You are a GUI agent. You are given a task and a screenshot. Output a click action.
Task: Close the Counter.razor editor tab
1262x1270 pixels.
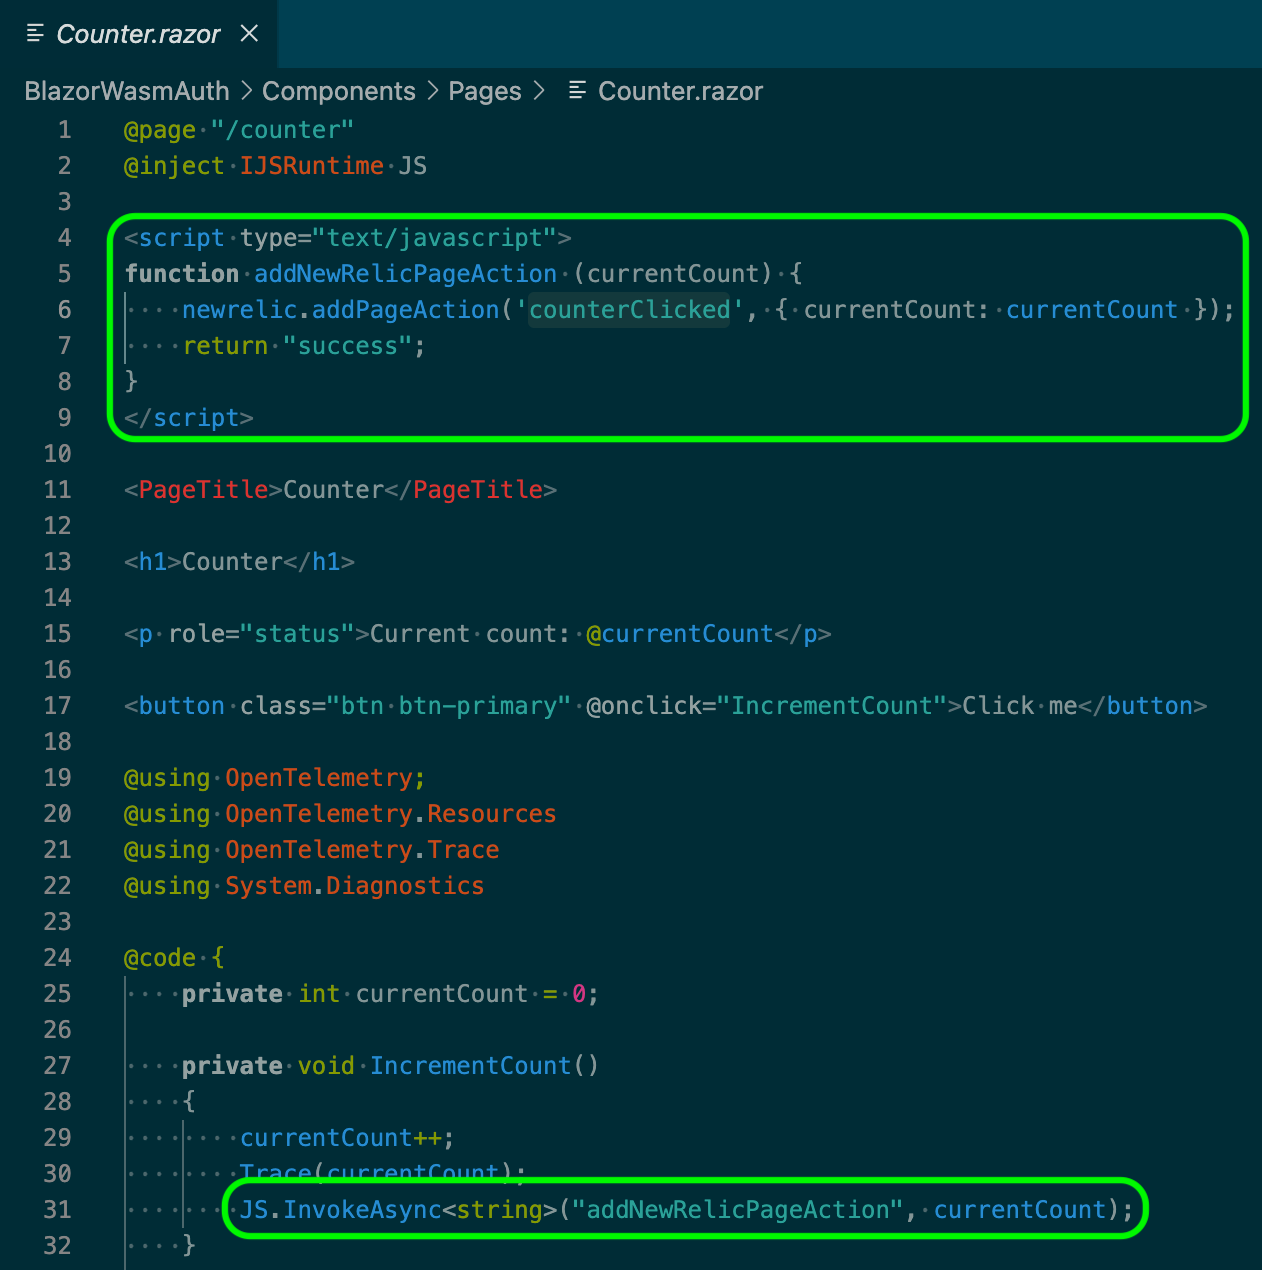250,34
